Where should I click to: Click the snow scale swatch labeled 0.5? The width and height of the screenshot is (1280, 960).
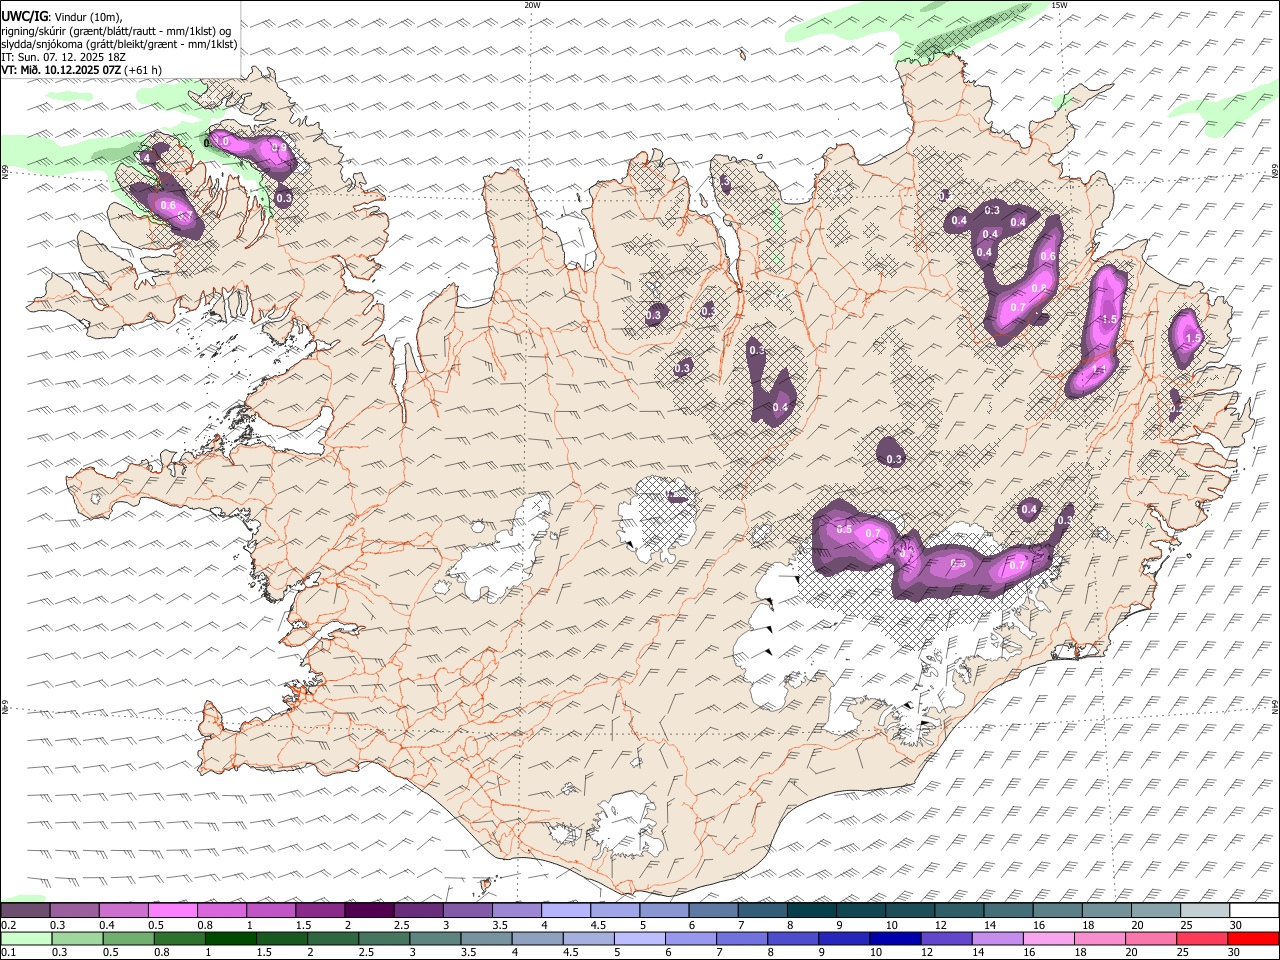(x=172, y=910)
